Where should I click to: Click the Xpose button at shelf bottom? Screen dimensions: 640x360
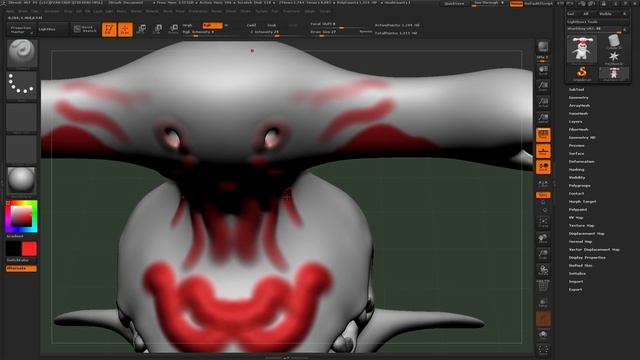(543, 350)
